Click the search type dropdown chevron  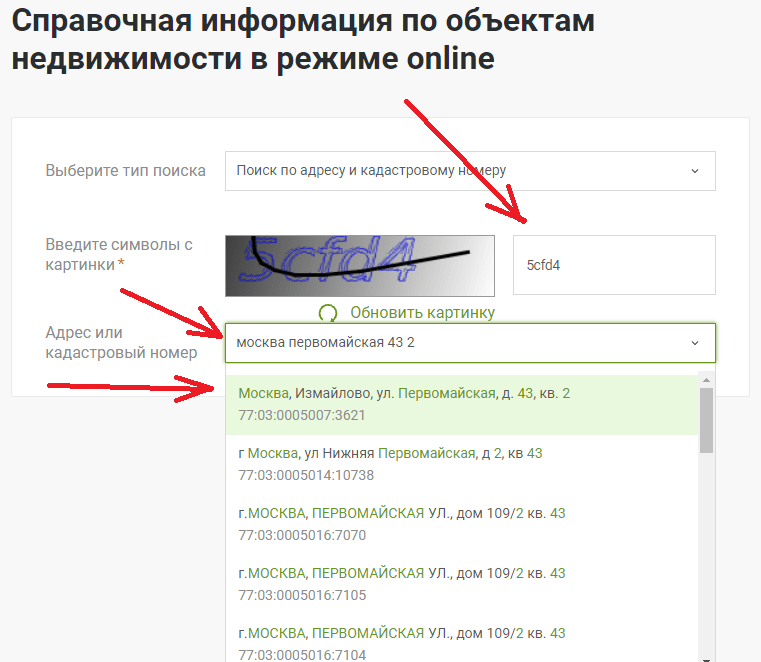pos(695,171)
